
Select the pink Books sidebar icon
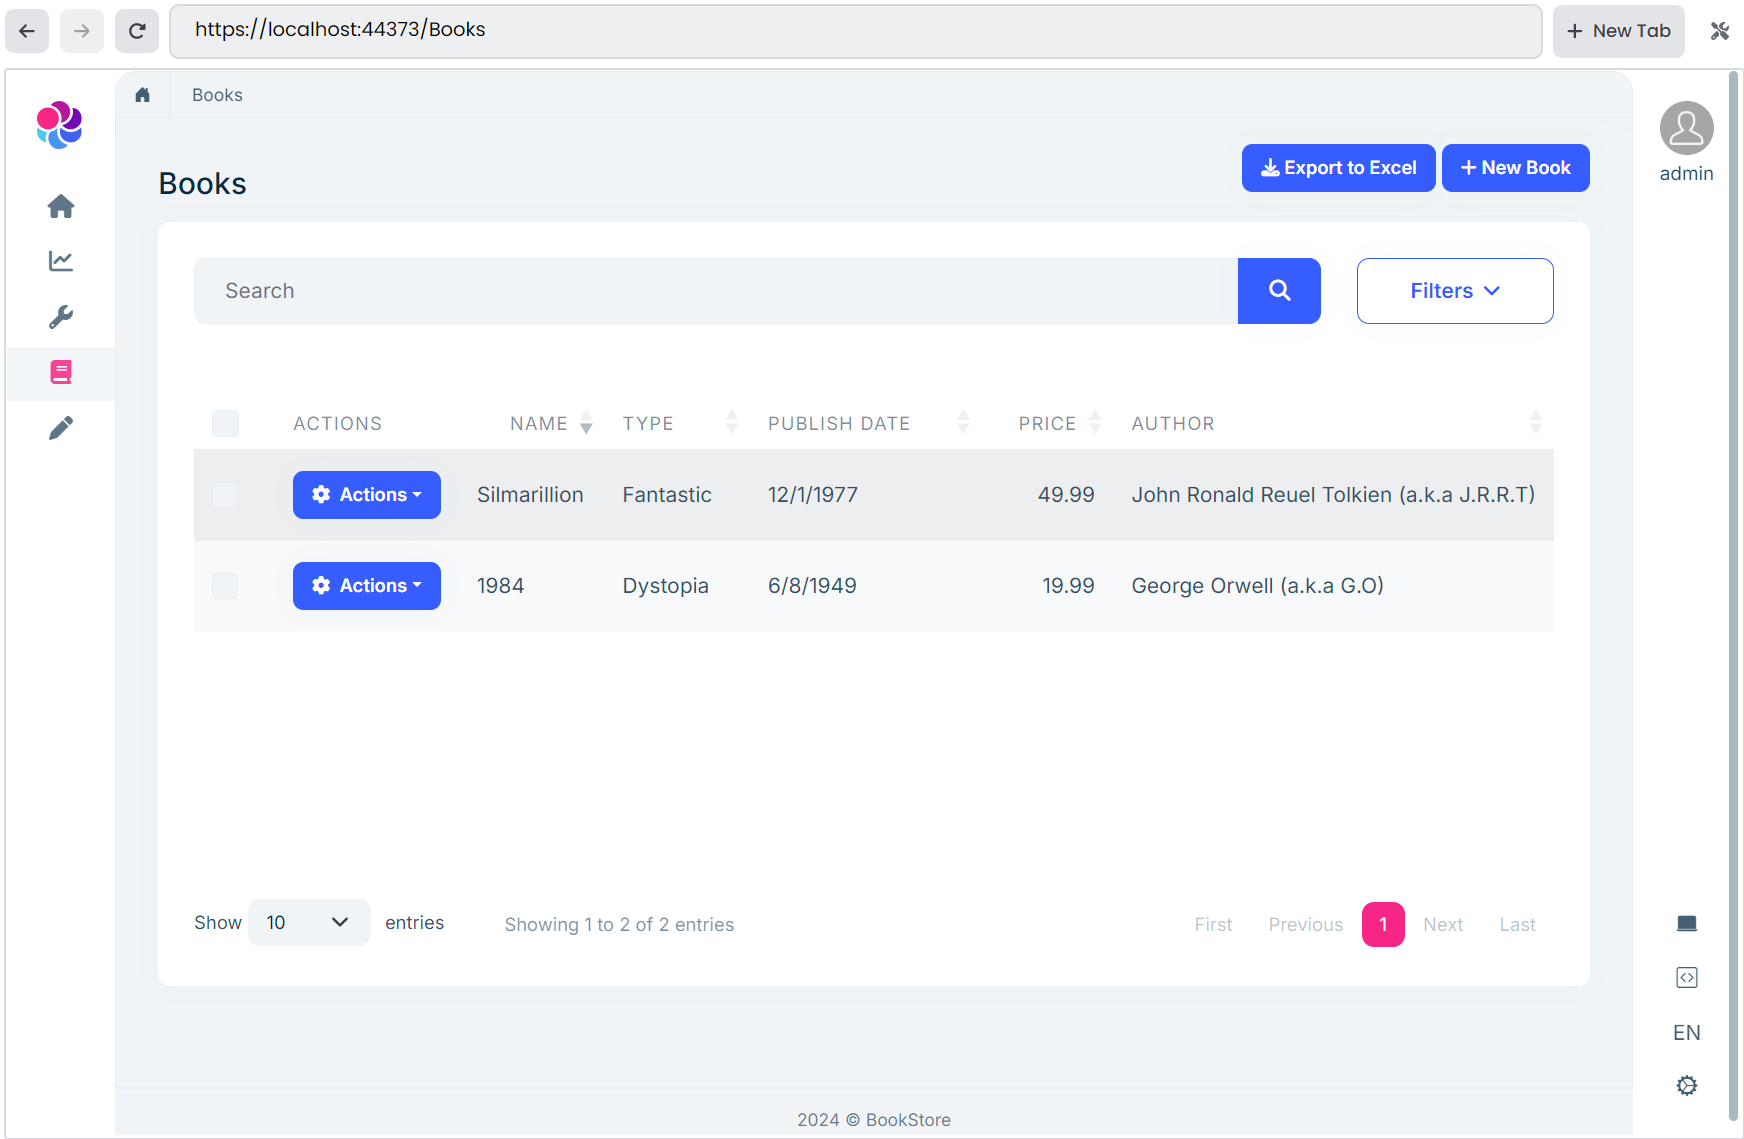point(61,373)
